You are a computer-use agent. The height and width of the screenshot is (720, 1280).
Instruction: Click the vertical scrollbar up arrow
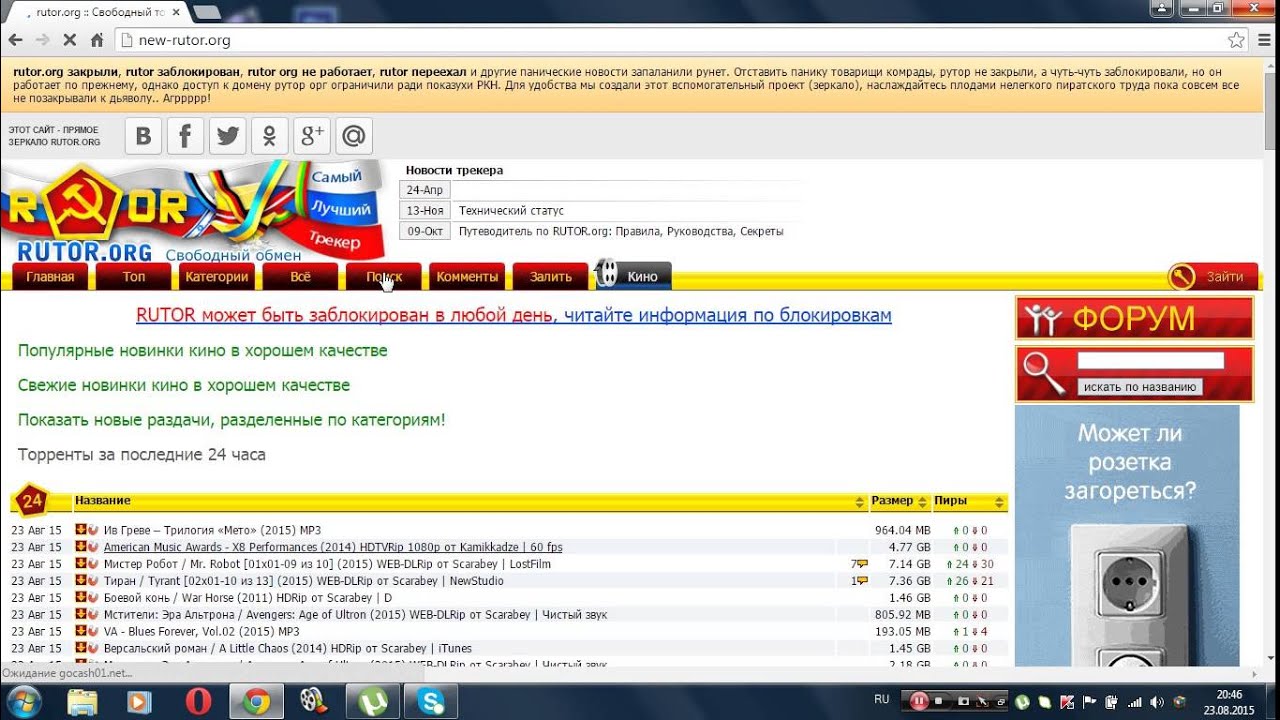1271,66
